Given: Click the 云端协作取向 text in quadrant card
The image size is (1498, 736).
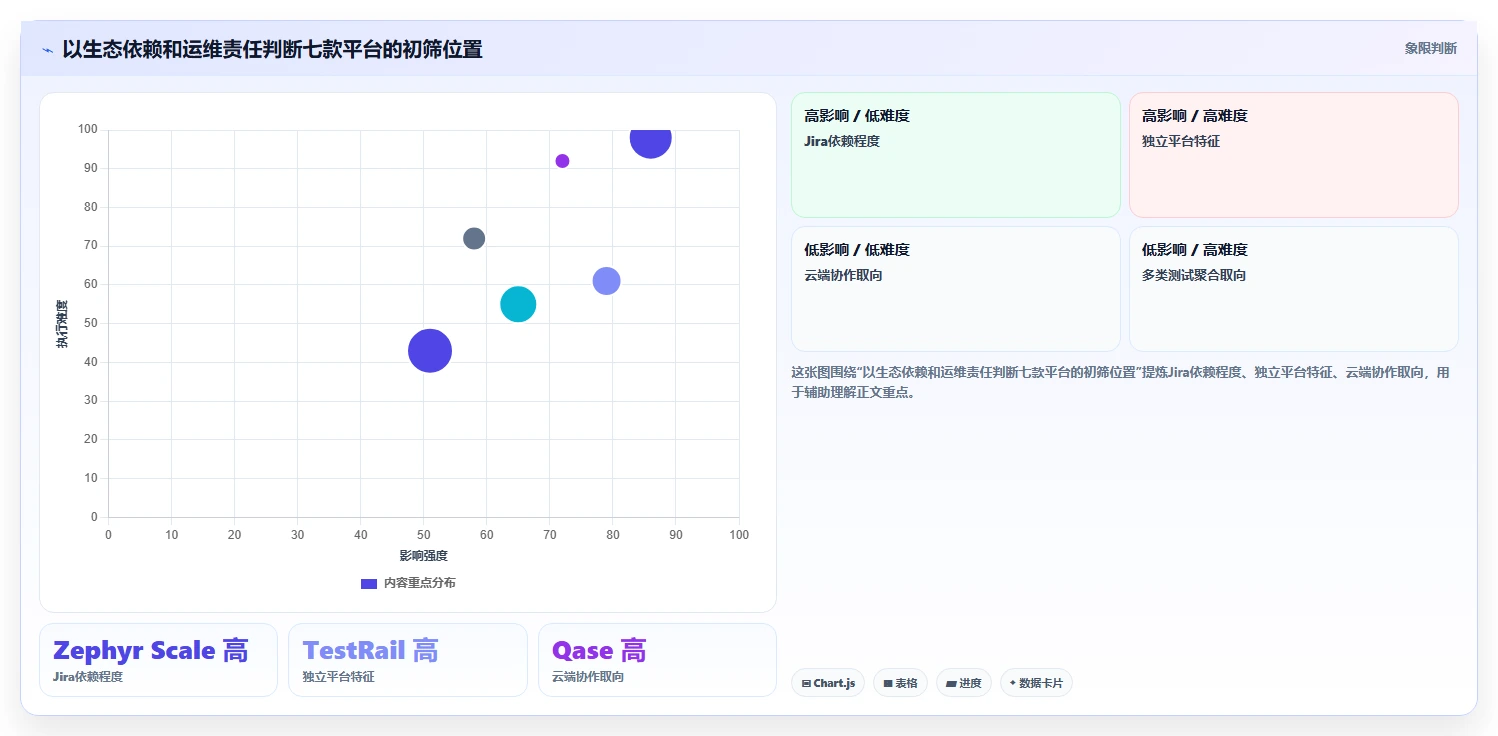Looking at the screenshot, I should (x=843, y=275).
